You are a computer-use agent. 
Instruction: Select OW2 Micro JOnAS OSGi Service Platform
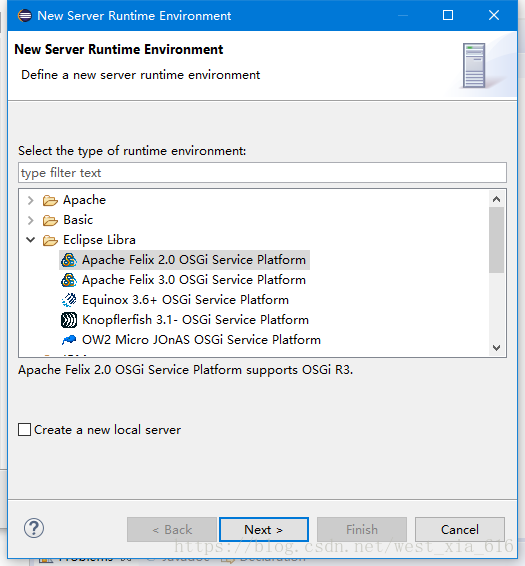coord(201,340)
